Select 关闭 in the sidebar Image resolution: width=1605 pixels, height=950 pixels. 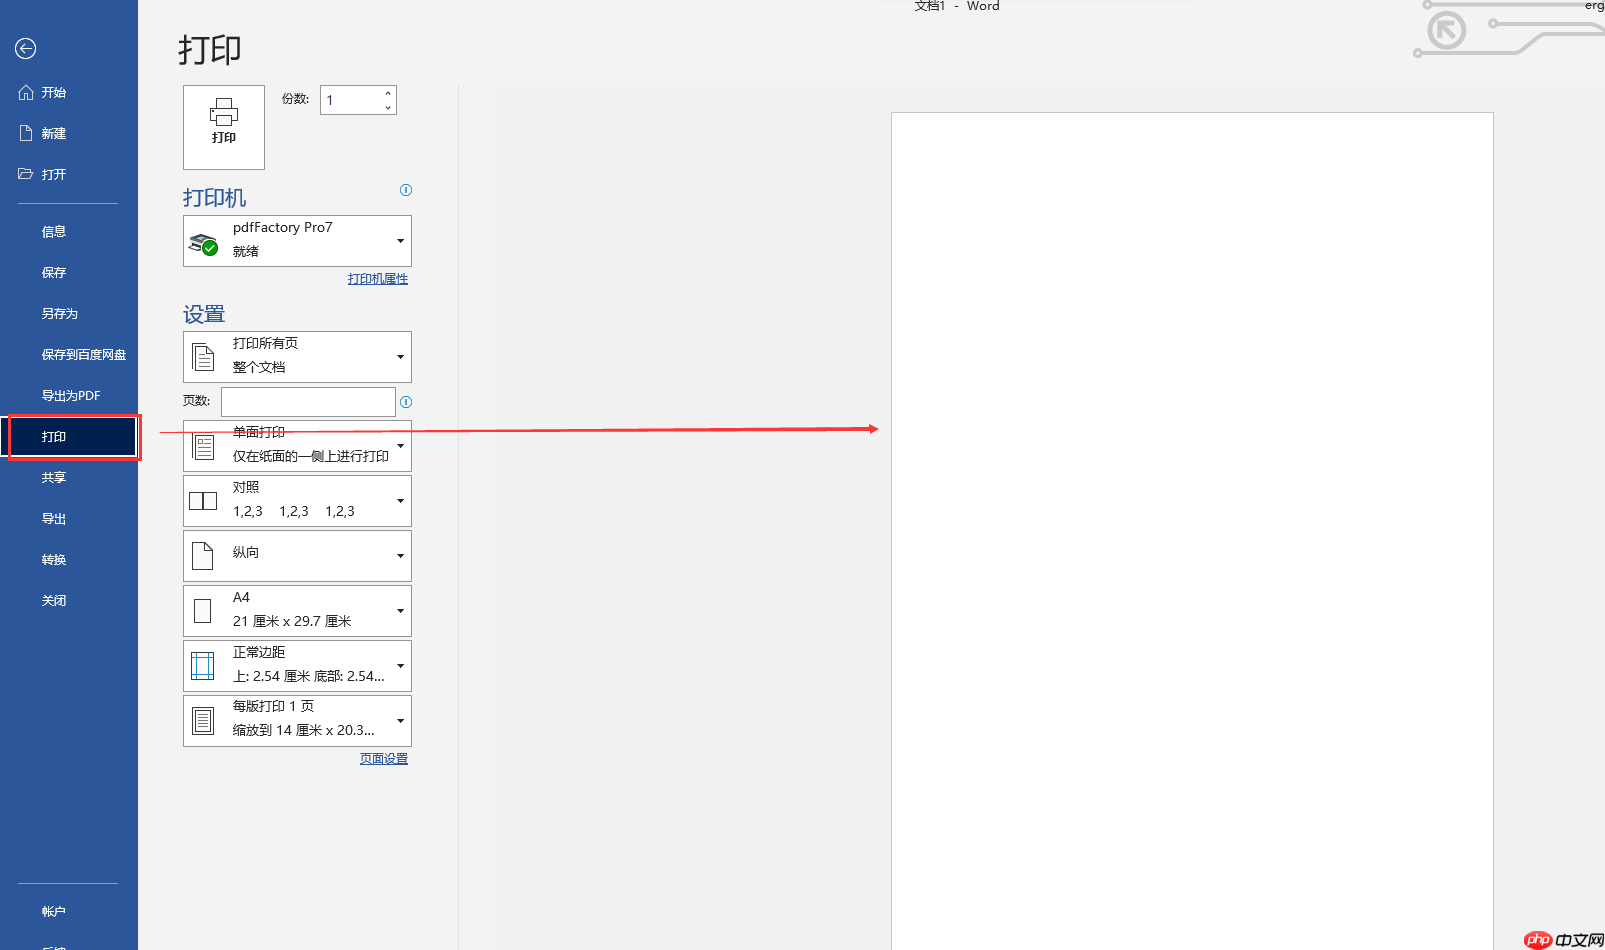tap(69, 601)
